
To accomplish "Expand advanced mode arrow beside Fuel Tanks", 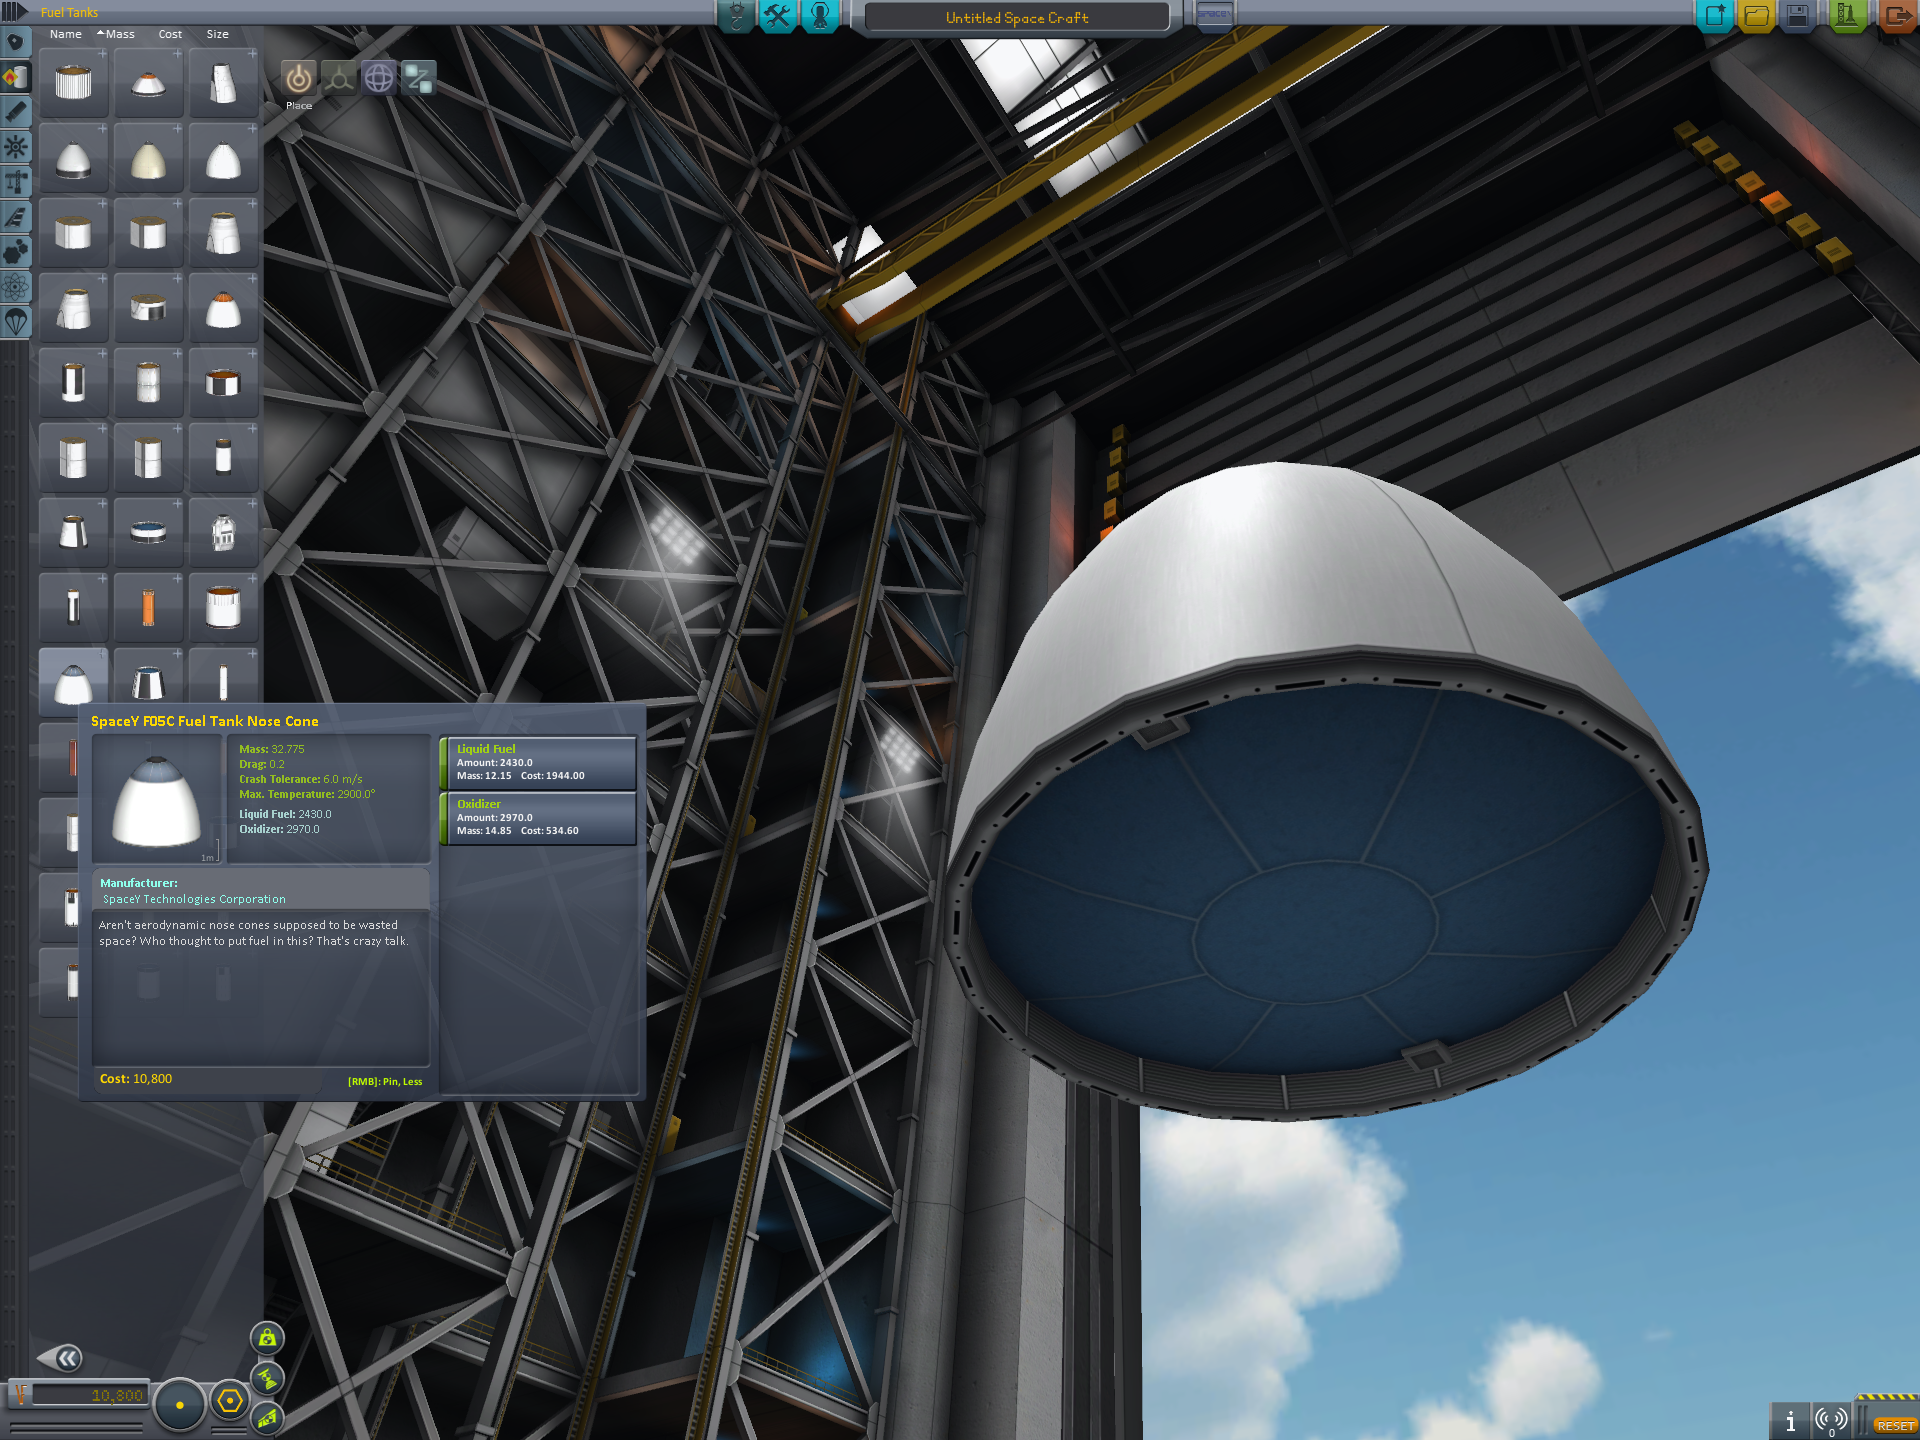I will [14, 12].
